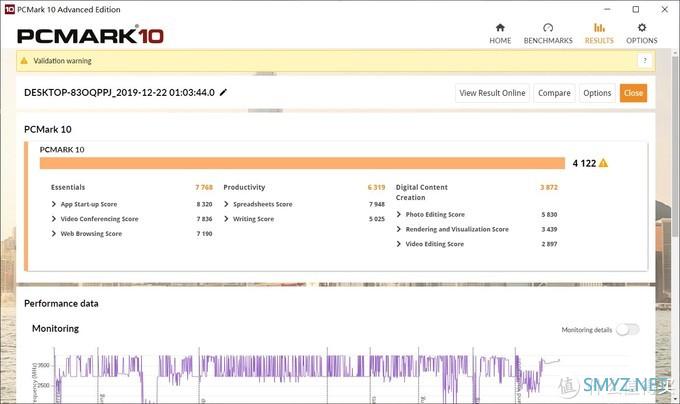This screenshot has height=404, width=680.
Task: Click the Spreadsheets score 7 948
Action: click(x=377, y=204)
